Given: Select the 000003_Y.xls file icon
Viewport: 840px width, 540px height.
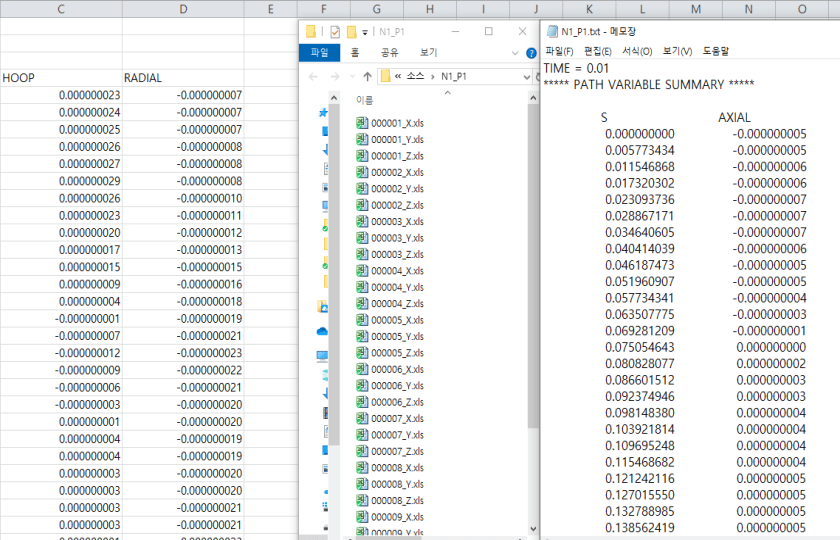Looking at the screenshot, I should 362,238.
